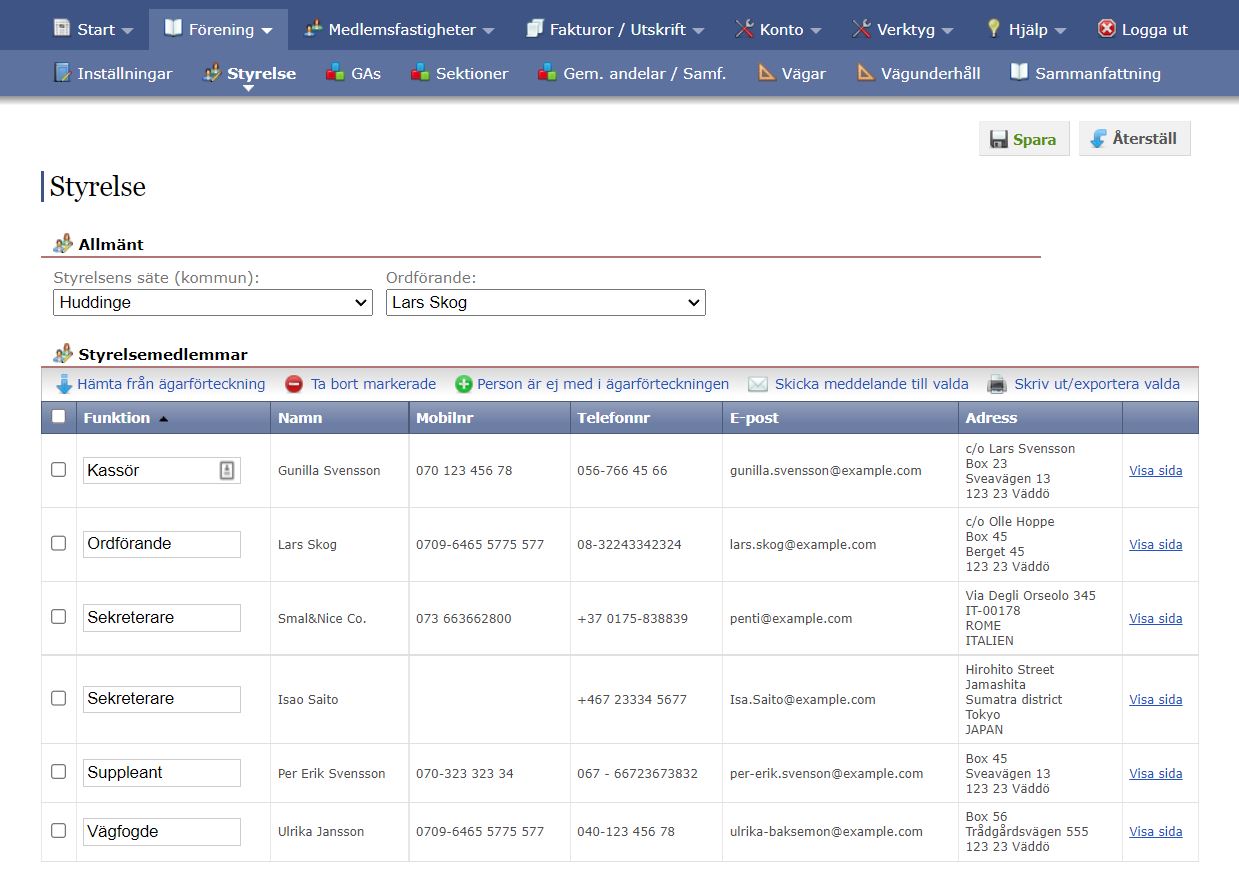Switch to the Vägunderhåll tab
The width and height of the screenshot is (1239, 884).
coord(918,73)
